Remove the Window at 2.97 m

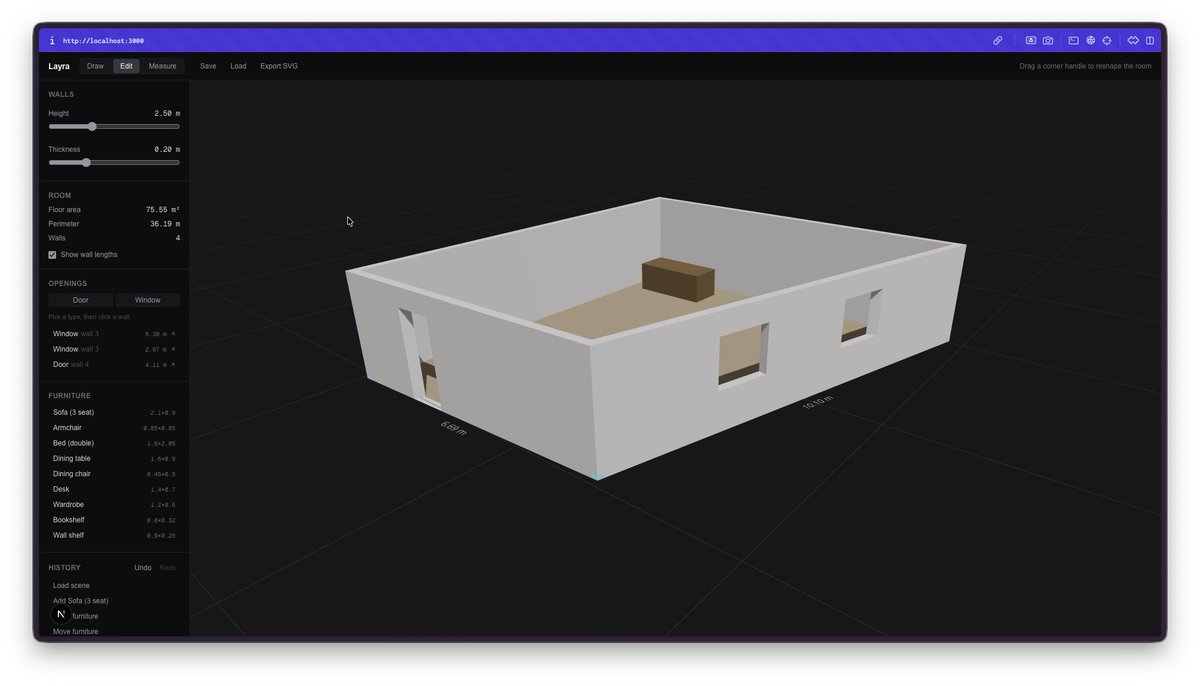173,349
